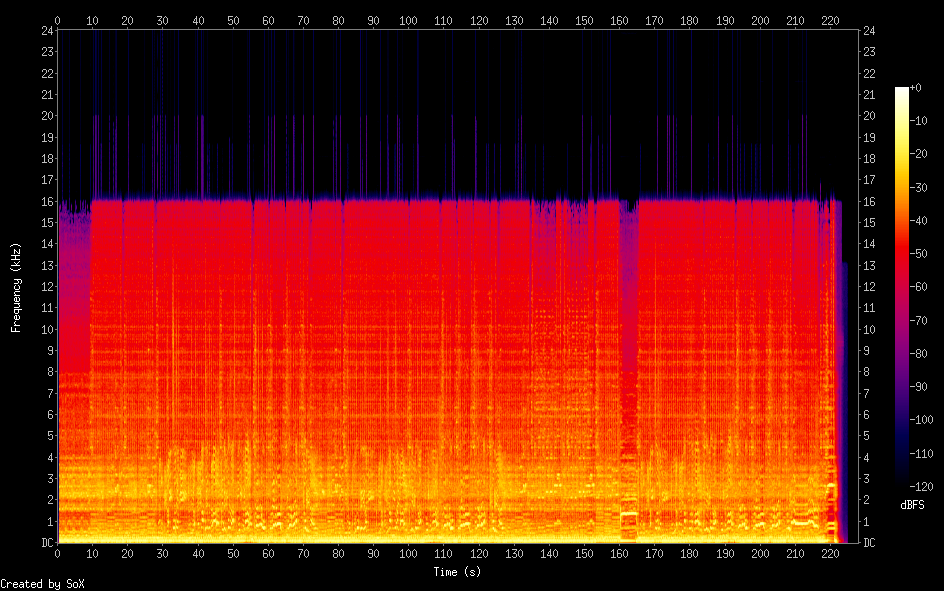Click the 50 tick on bottom time axis
The width and height of the screenshot is (944, 591).
pos(233,553)
